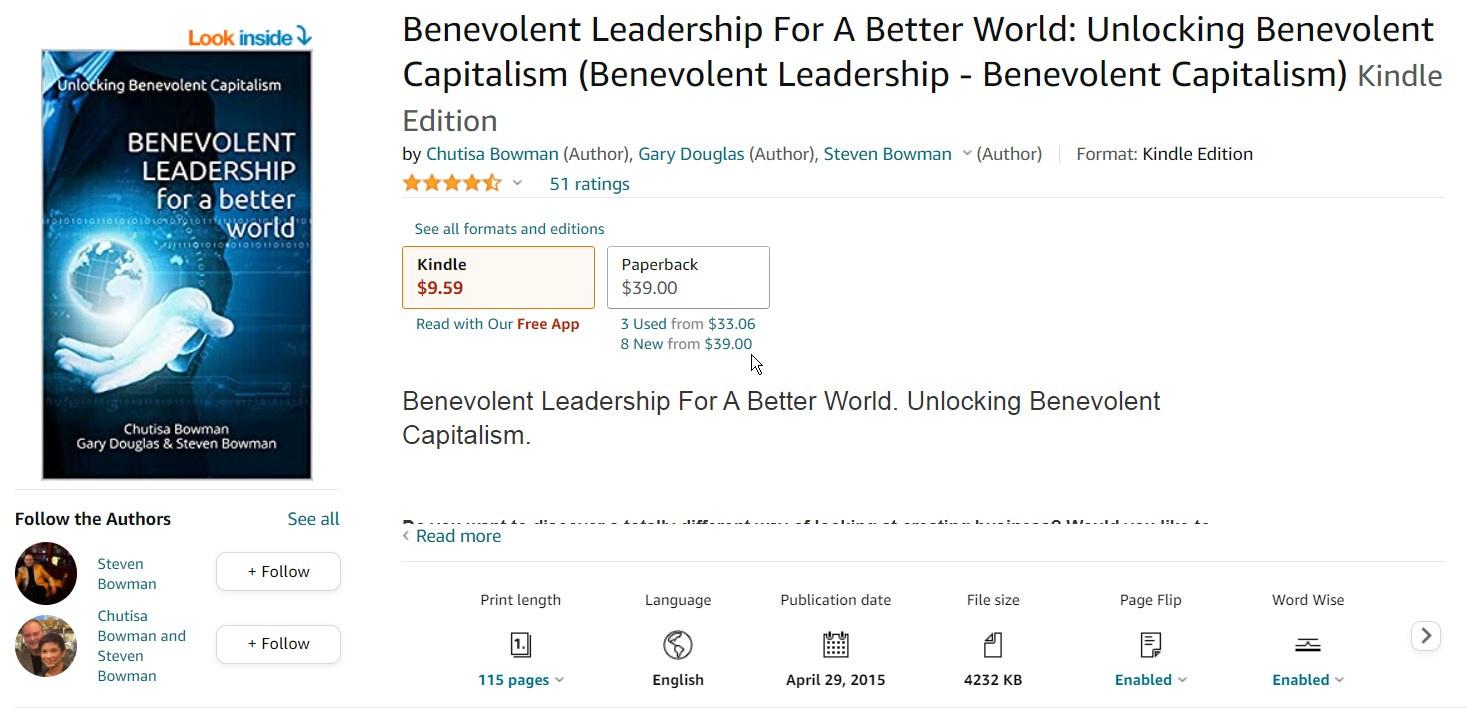Image resolution: width=1467 pixels, height=726 pixels.
Task: Click the Page Flip icon
Action: (x=1150, y=645)
